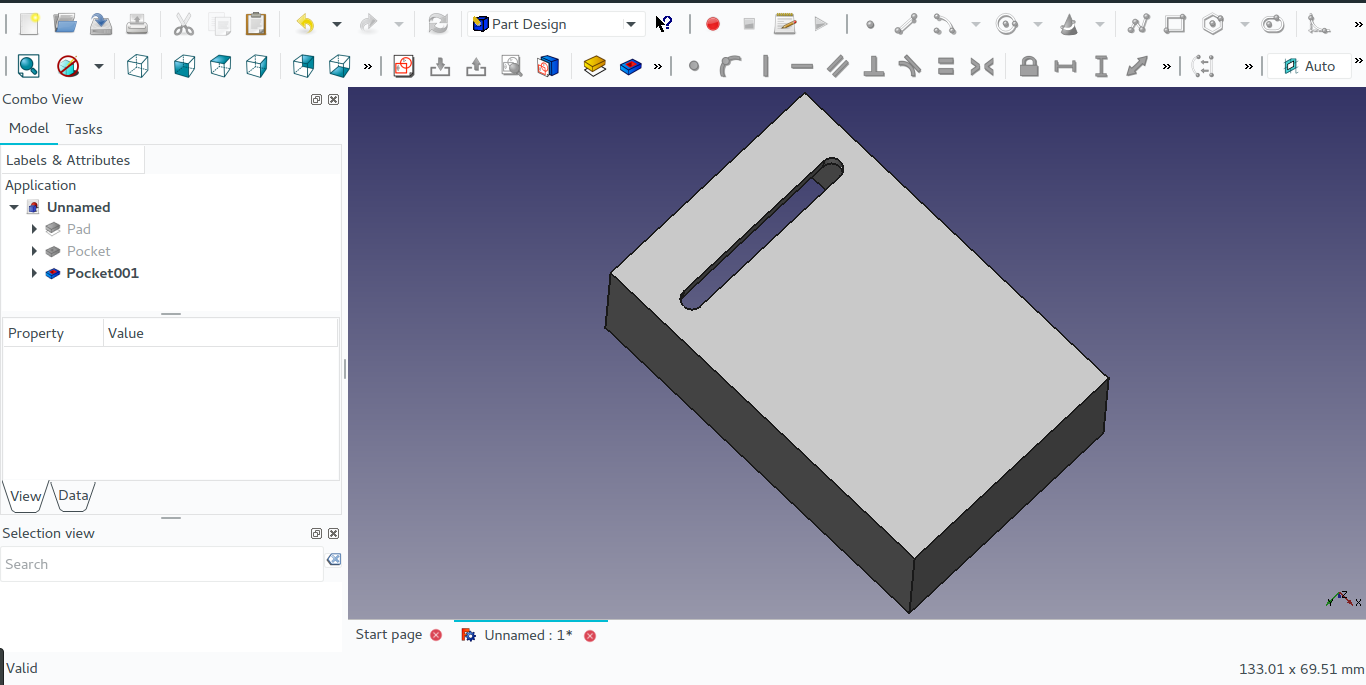Create a new sketch
The image size is (1366, 685).
pos(404,66)
